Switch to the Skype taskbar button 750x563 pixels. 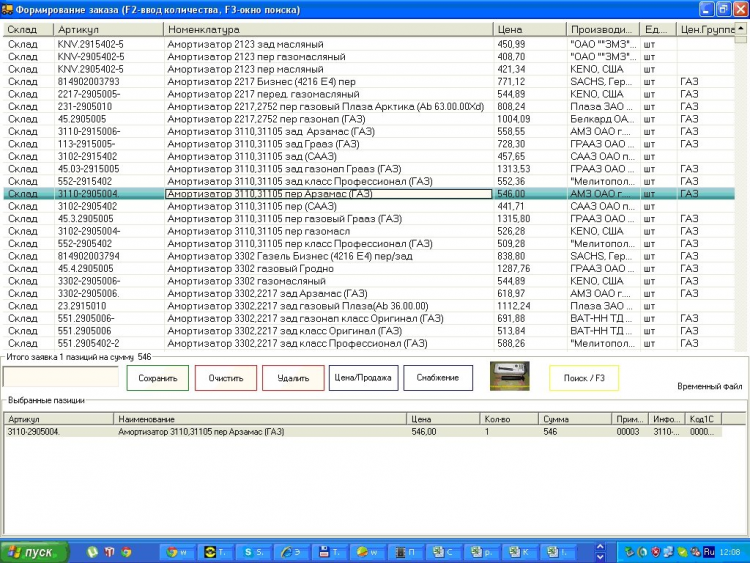pos(254,552)
